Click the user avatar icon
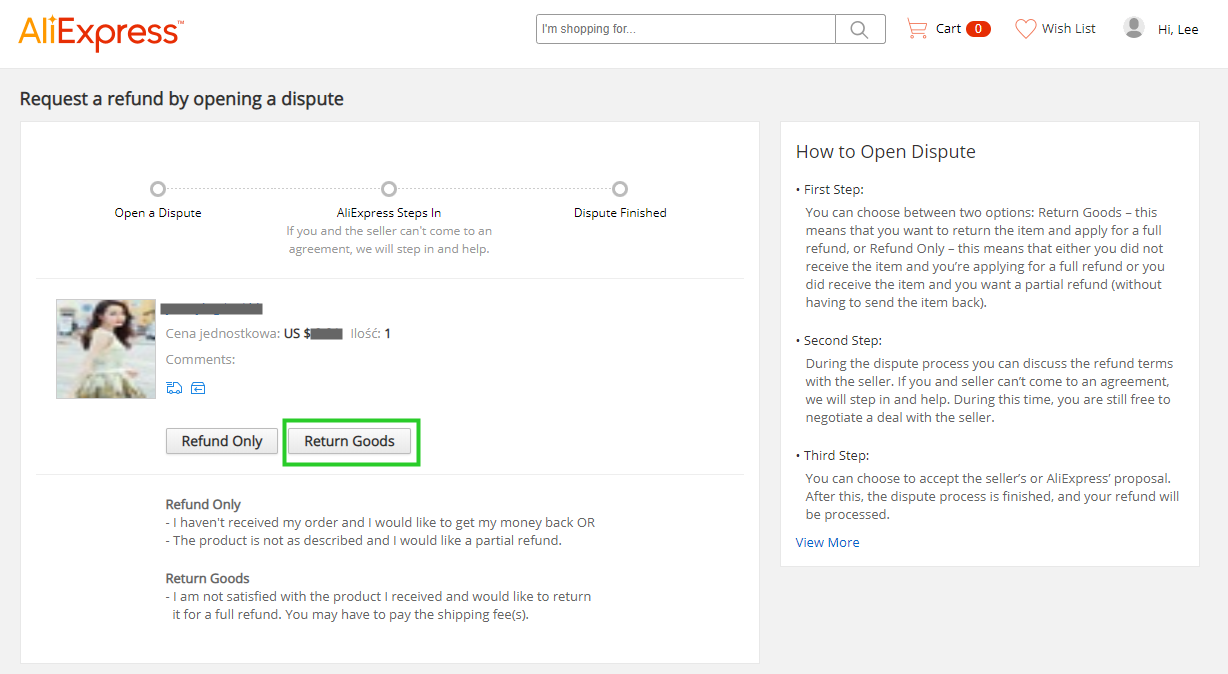This screenshot has height=674, width=1228. pos(1134,28)
